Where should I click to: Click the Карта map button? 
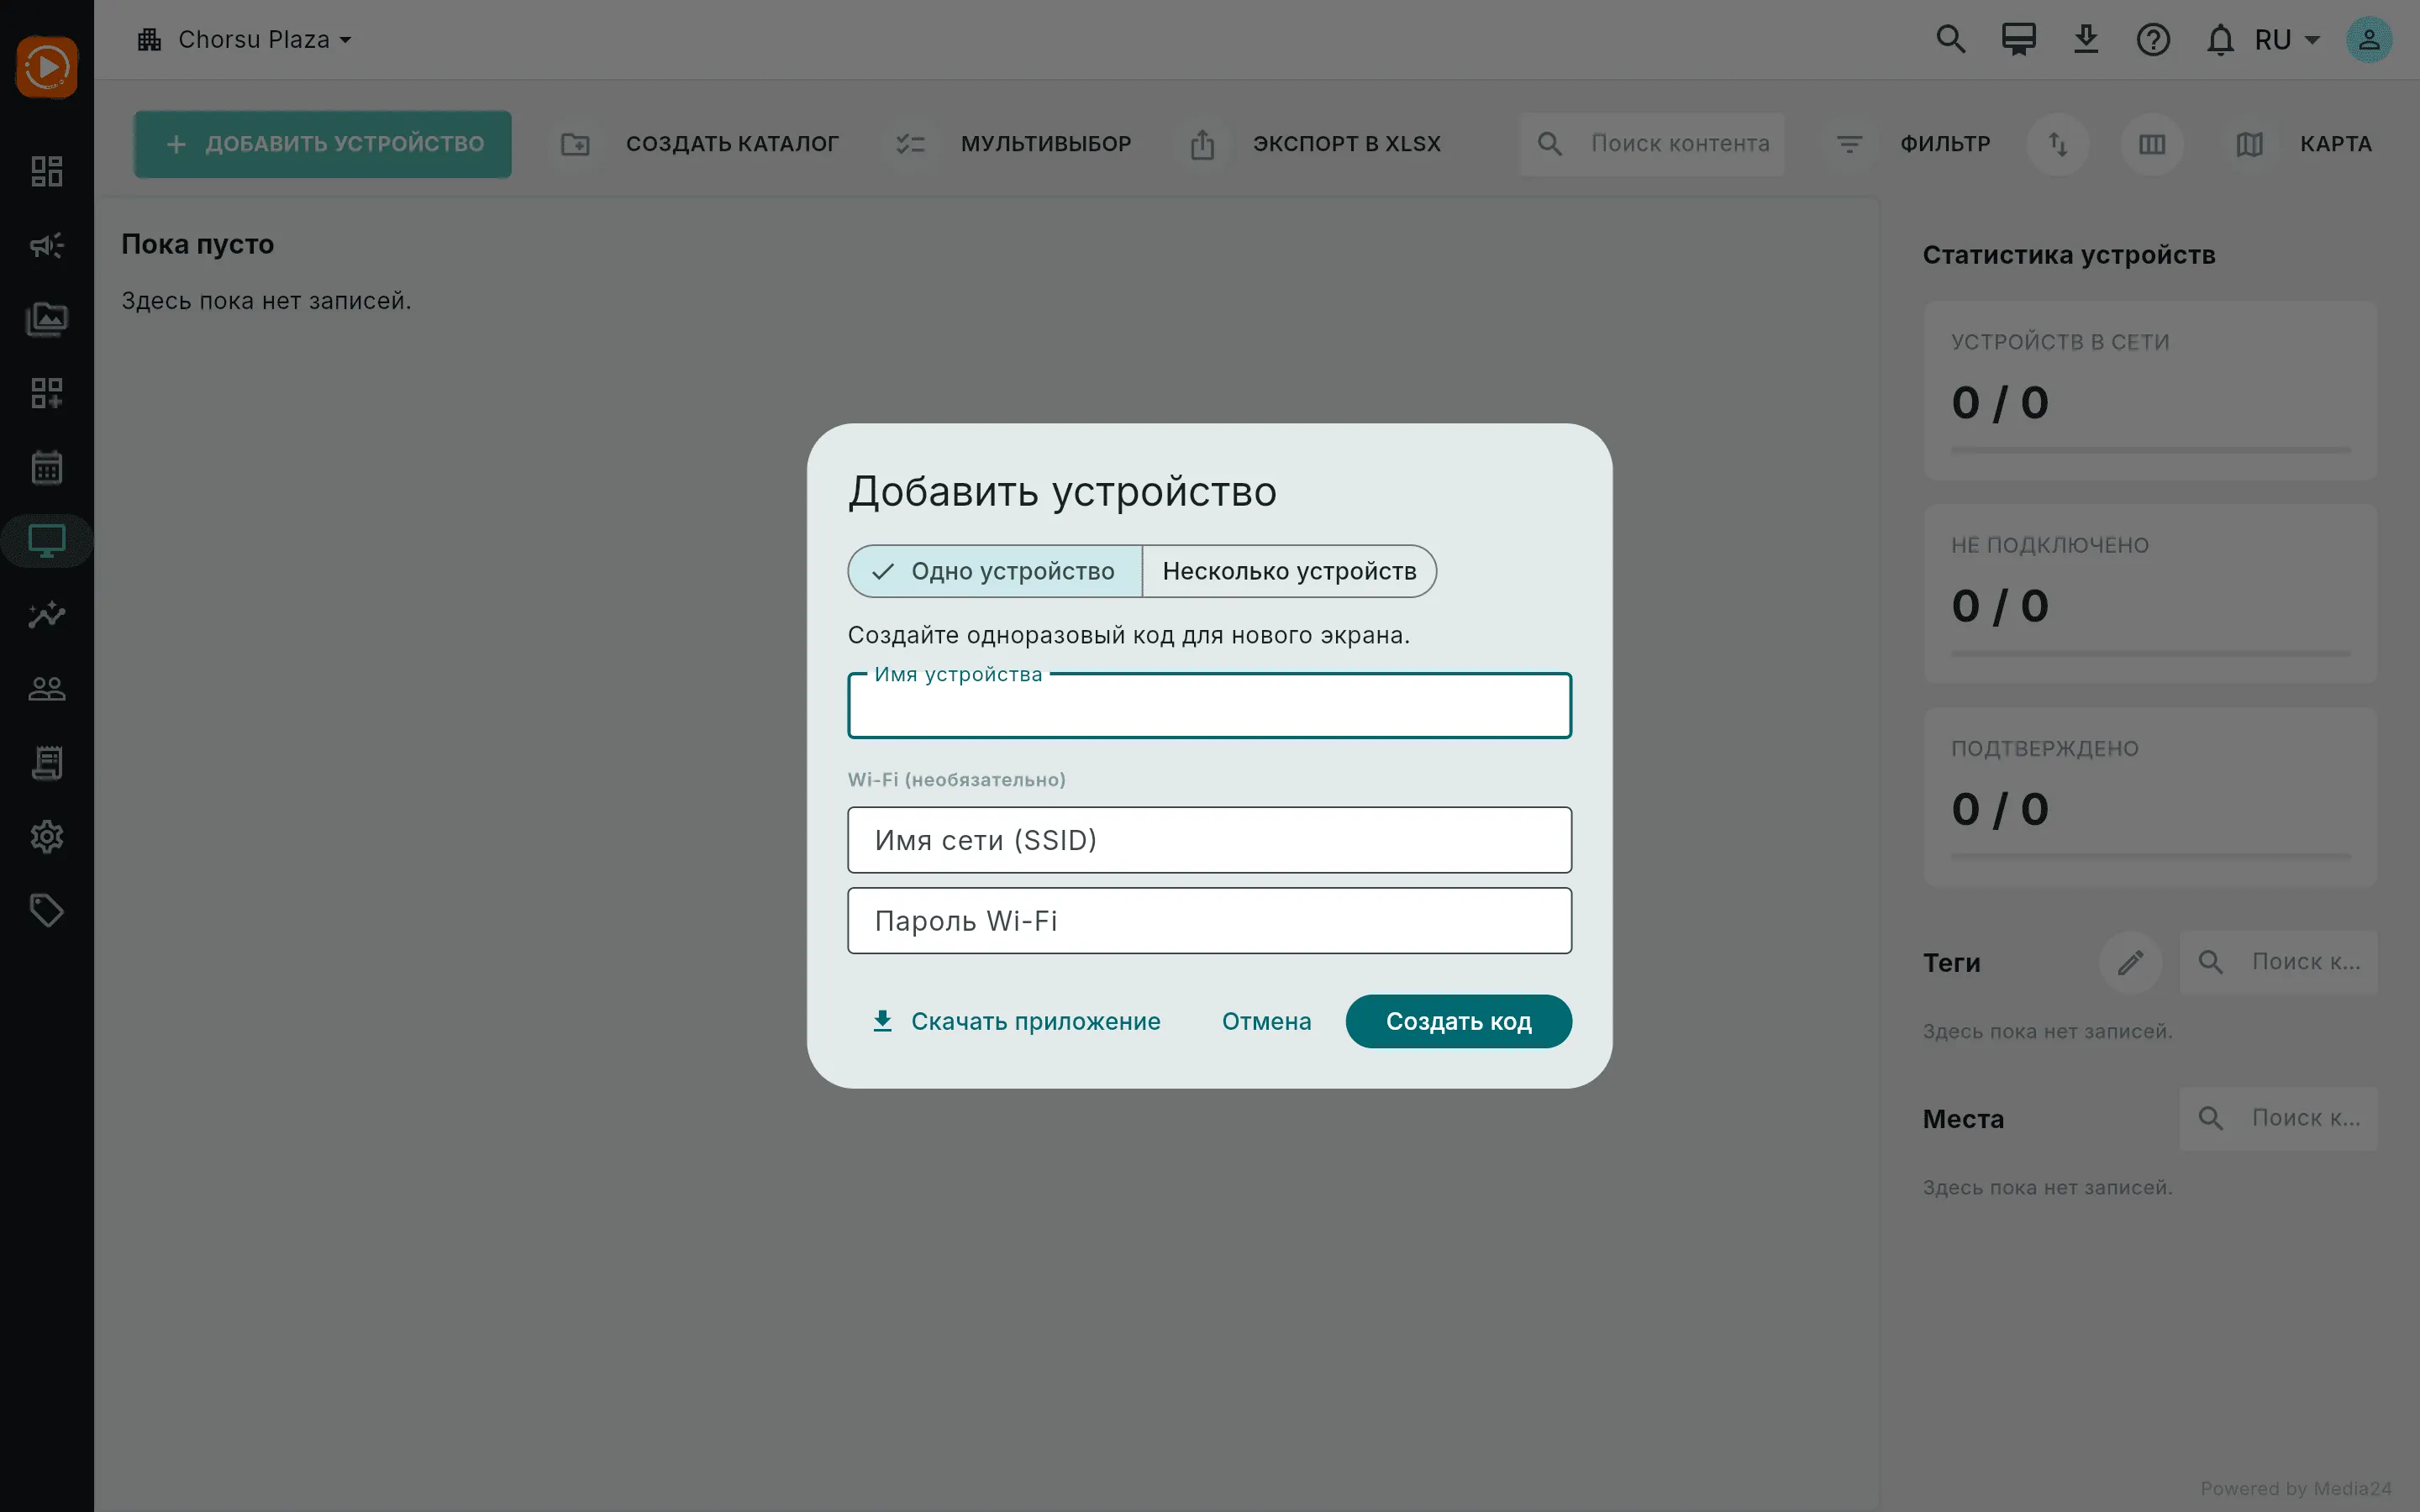(x=2302, y=144)
